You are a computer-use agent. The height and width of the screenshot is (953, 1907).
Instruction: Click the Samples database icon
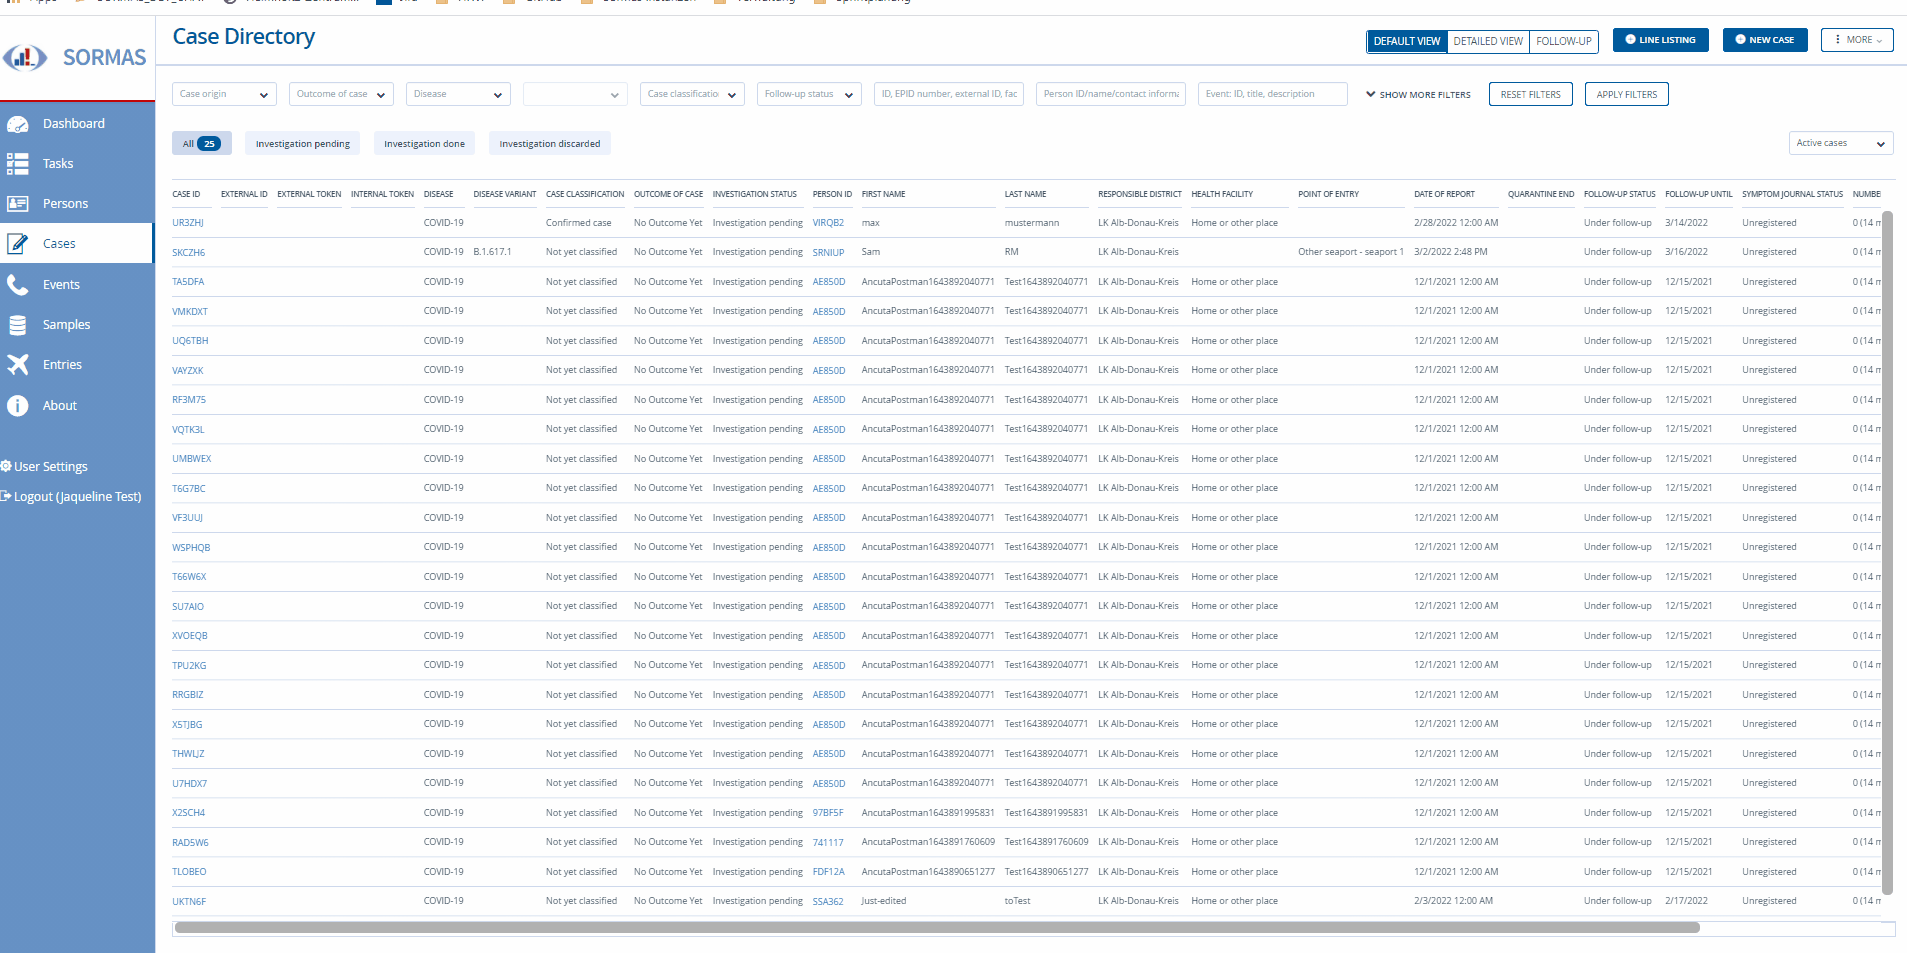(18, 325)
